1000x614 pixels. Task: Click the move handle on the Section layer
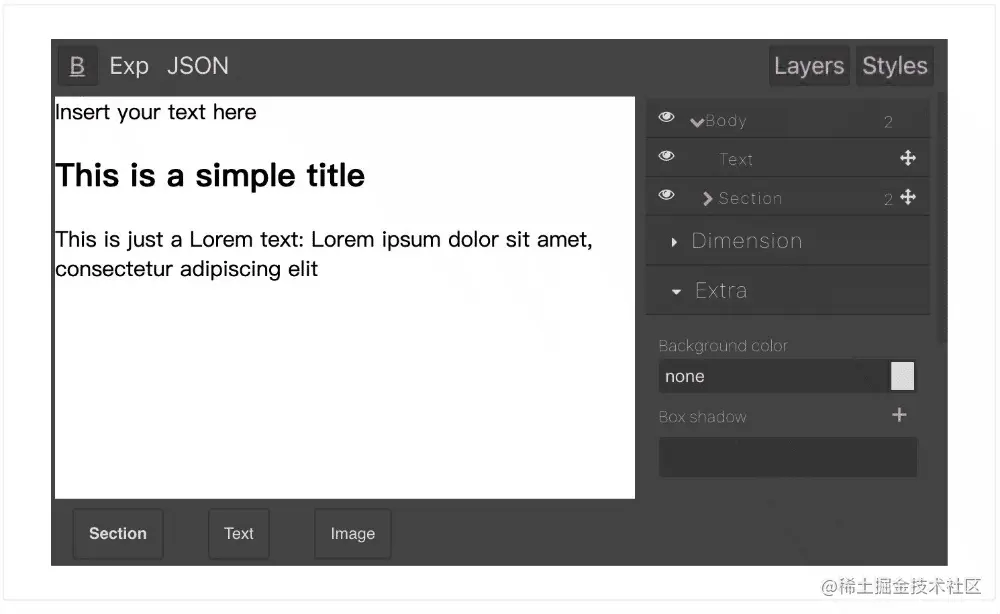[x=908, y=198]
